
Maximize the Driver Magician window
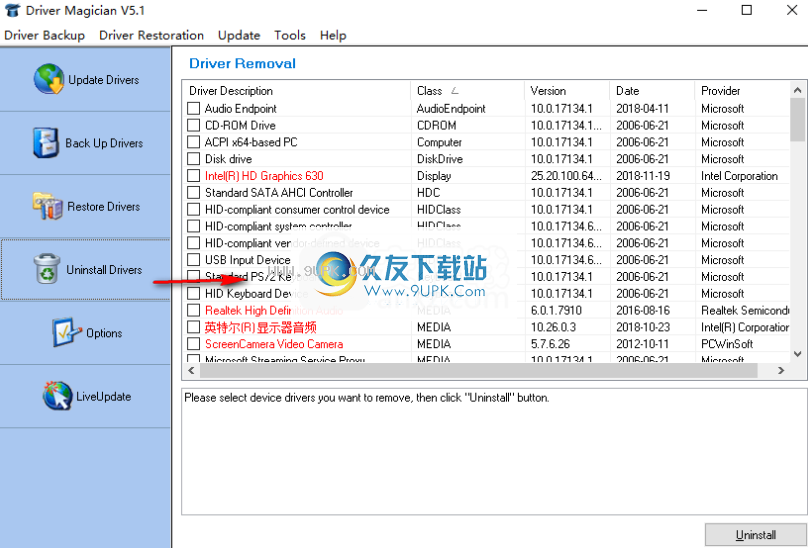746,10
